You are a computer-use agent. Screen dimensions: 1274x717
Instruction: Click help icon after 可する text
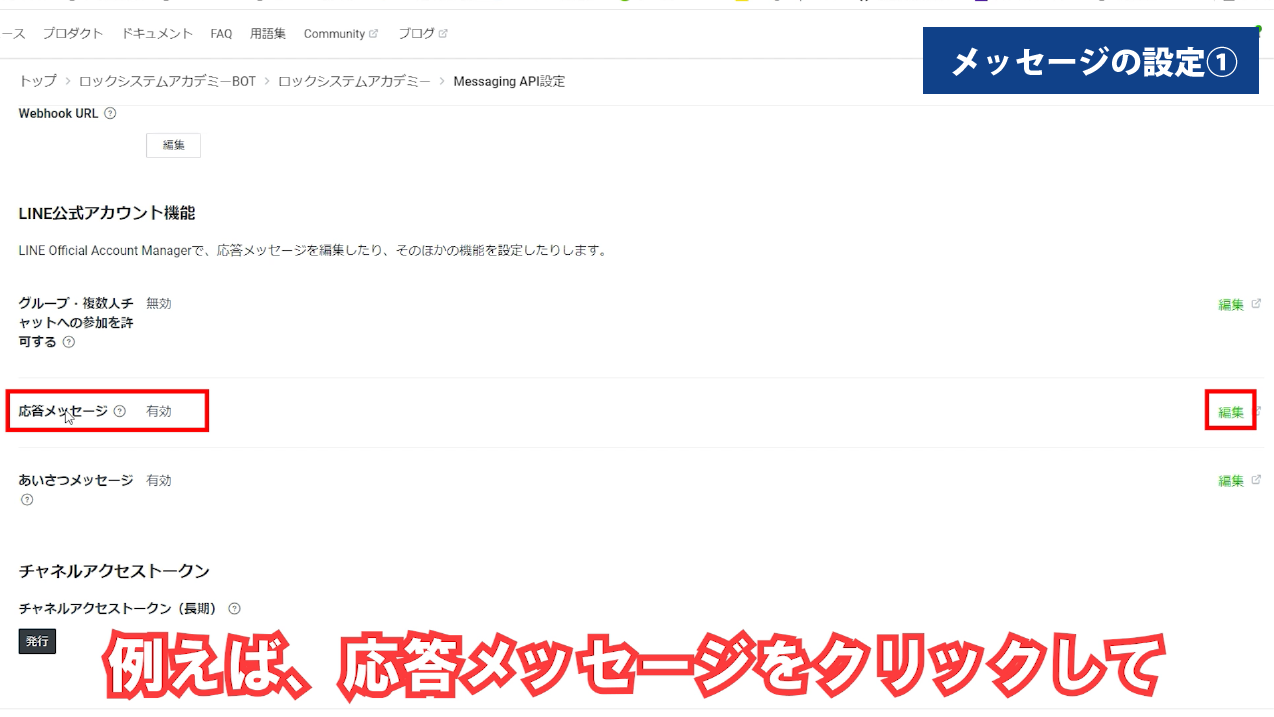click(69, 342)
